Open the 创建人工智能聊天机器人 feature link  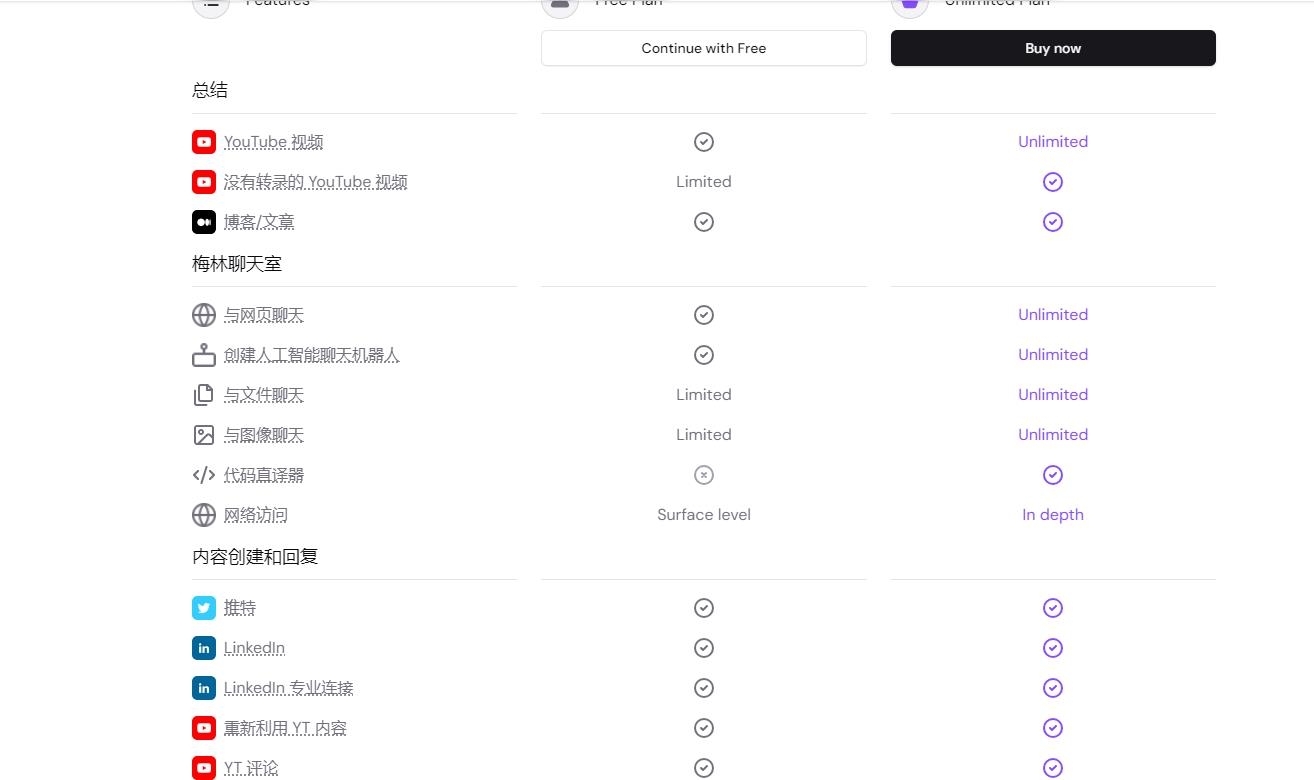coord(312,355)
